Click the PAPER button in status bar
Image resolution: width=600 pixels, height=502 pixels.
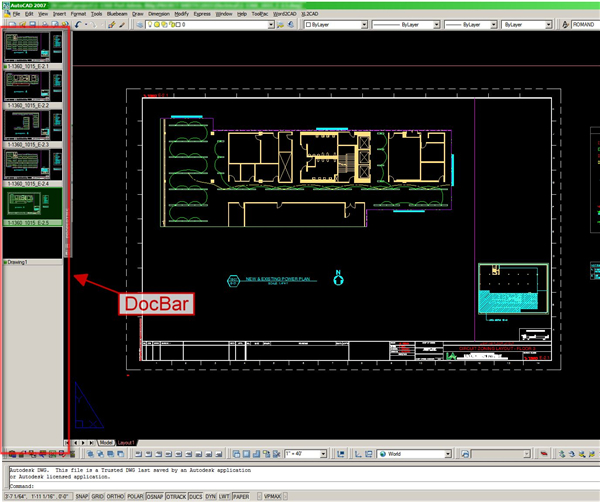[x=241, y=496]
